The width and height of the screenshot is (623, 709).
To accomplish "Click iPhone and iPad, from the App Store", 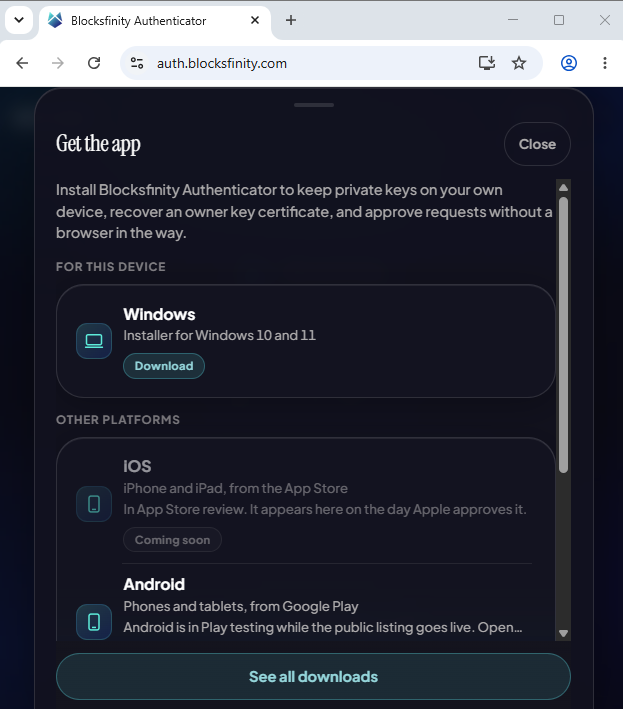I will (236, 488).
